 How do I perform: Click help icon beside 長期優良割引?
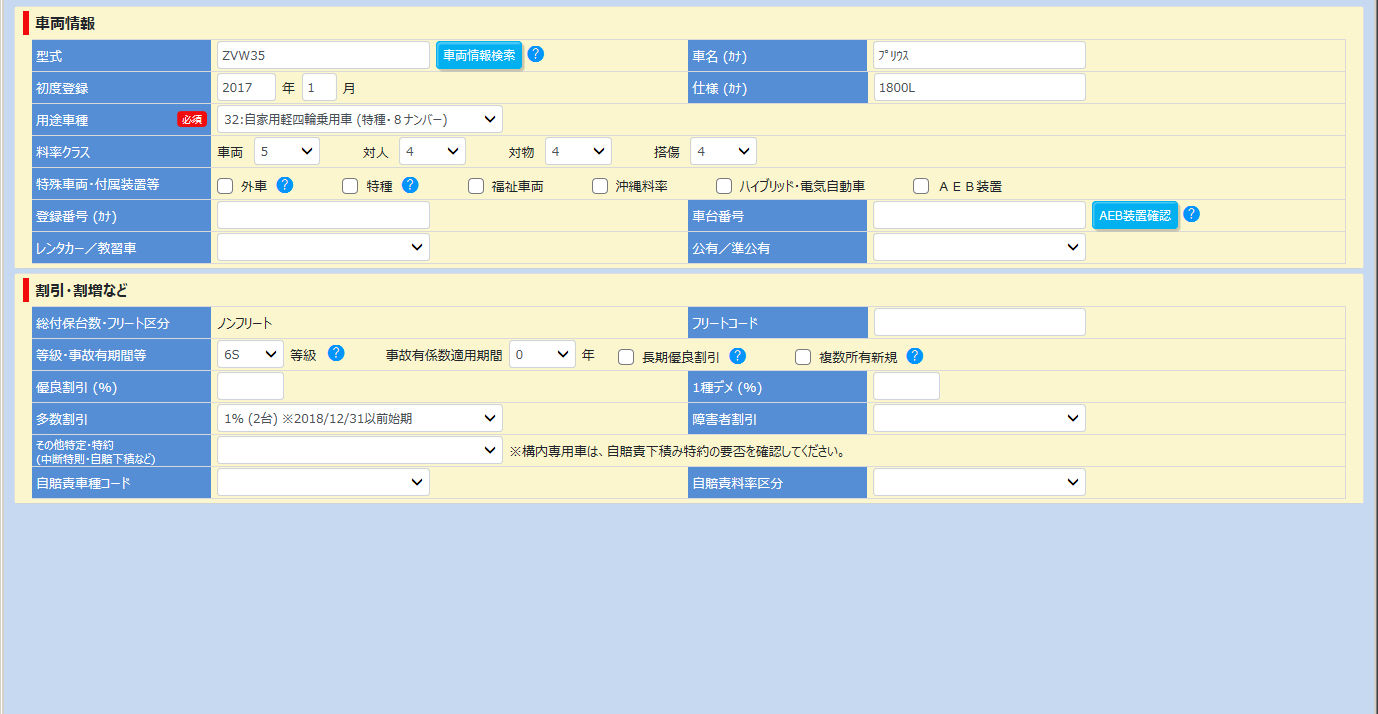pyautogui.click(x=738, y=356)
